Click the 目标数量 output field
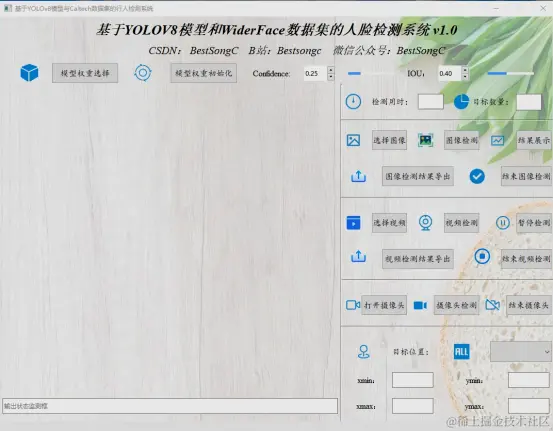554x432 pixels. click(x=529, y=102)
